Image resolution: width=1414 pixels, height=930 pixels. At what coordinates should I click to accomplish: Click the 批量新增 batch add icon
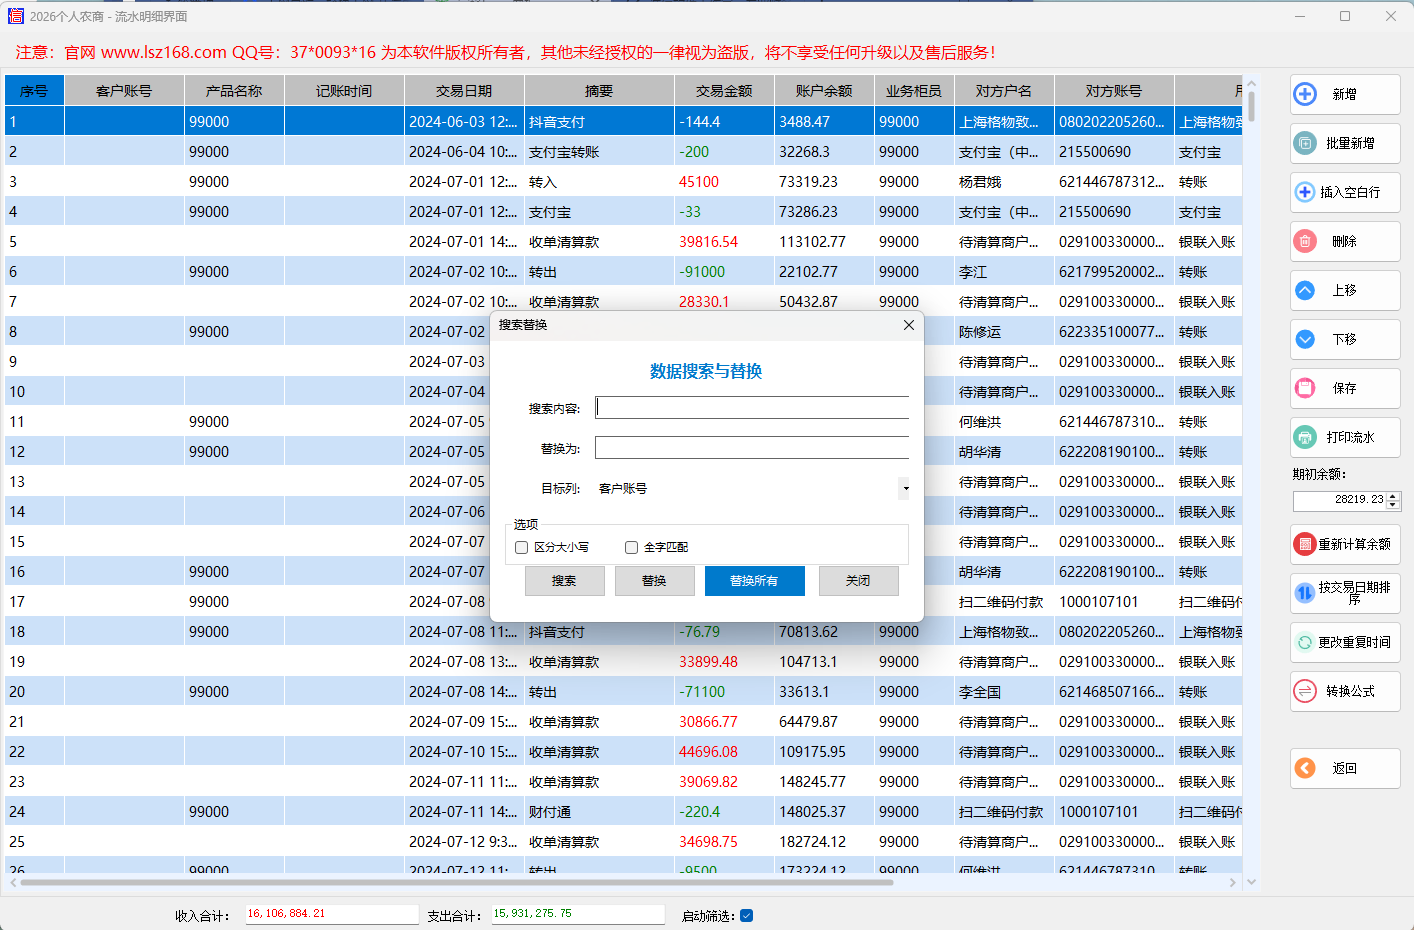click(1305, 143)
